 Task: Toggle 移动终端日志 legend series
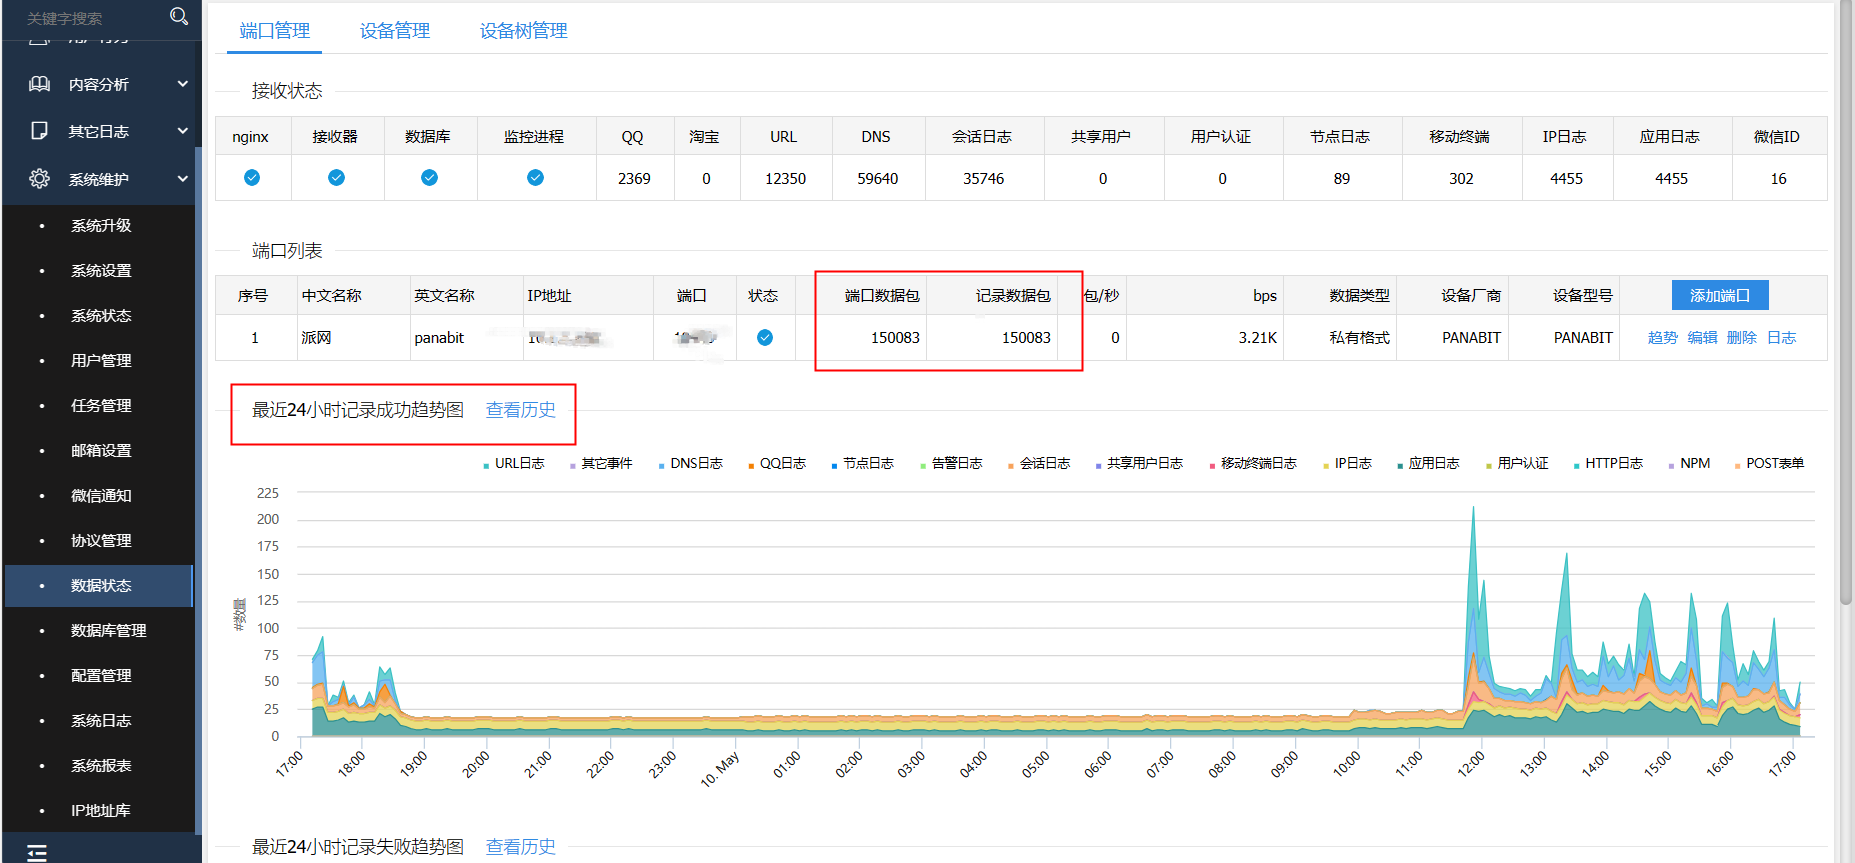(x=1254, y=464)
